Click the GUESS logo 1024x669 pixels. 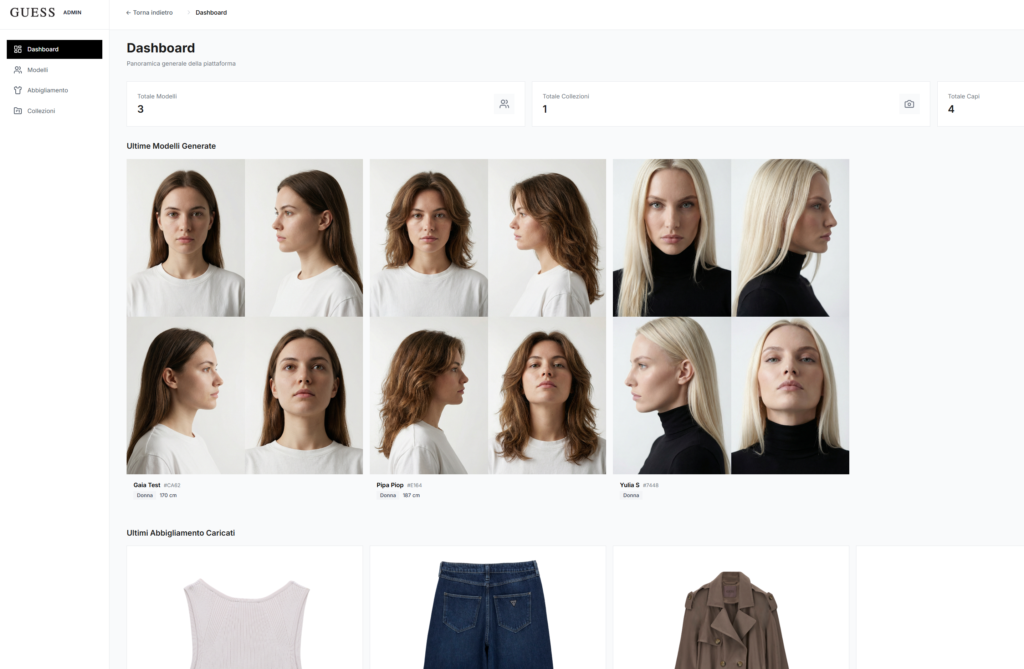click(x=32, y=13)
